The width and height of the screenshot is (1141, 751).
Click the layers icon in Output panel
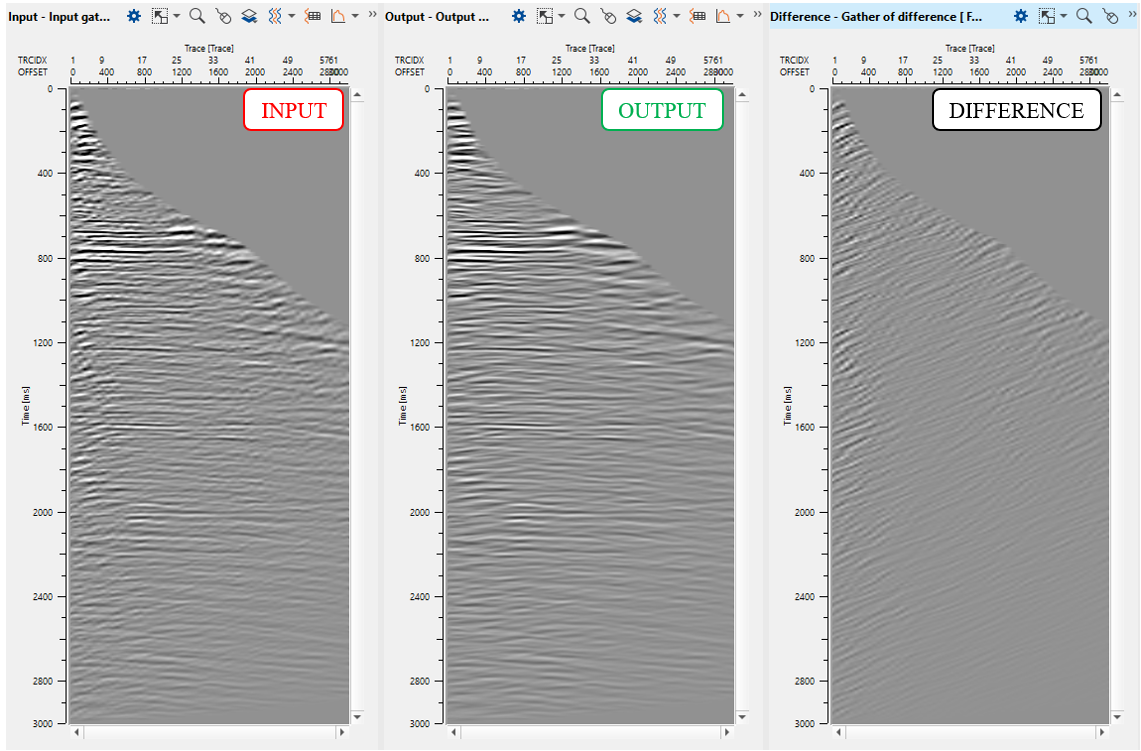click(x=634, y=16)
